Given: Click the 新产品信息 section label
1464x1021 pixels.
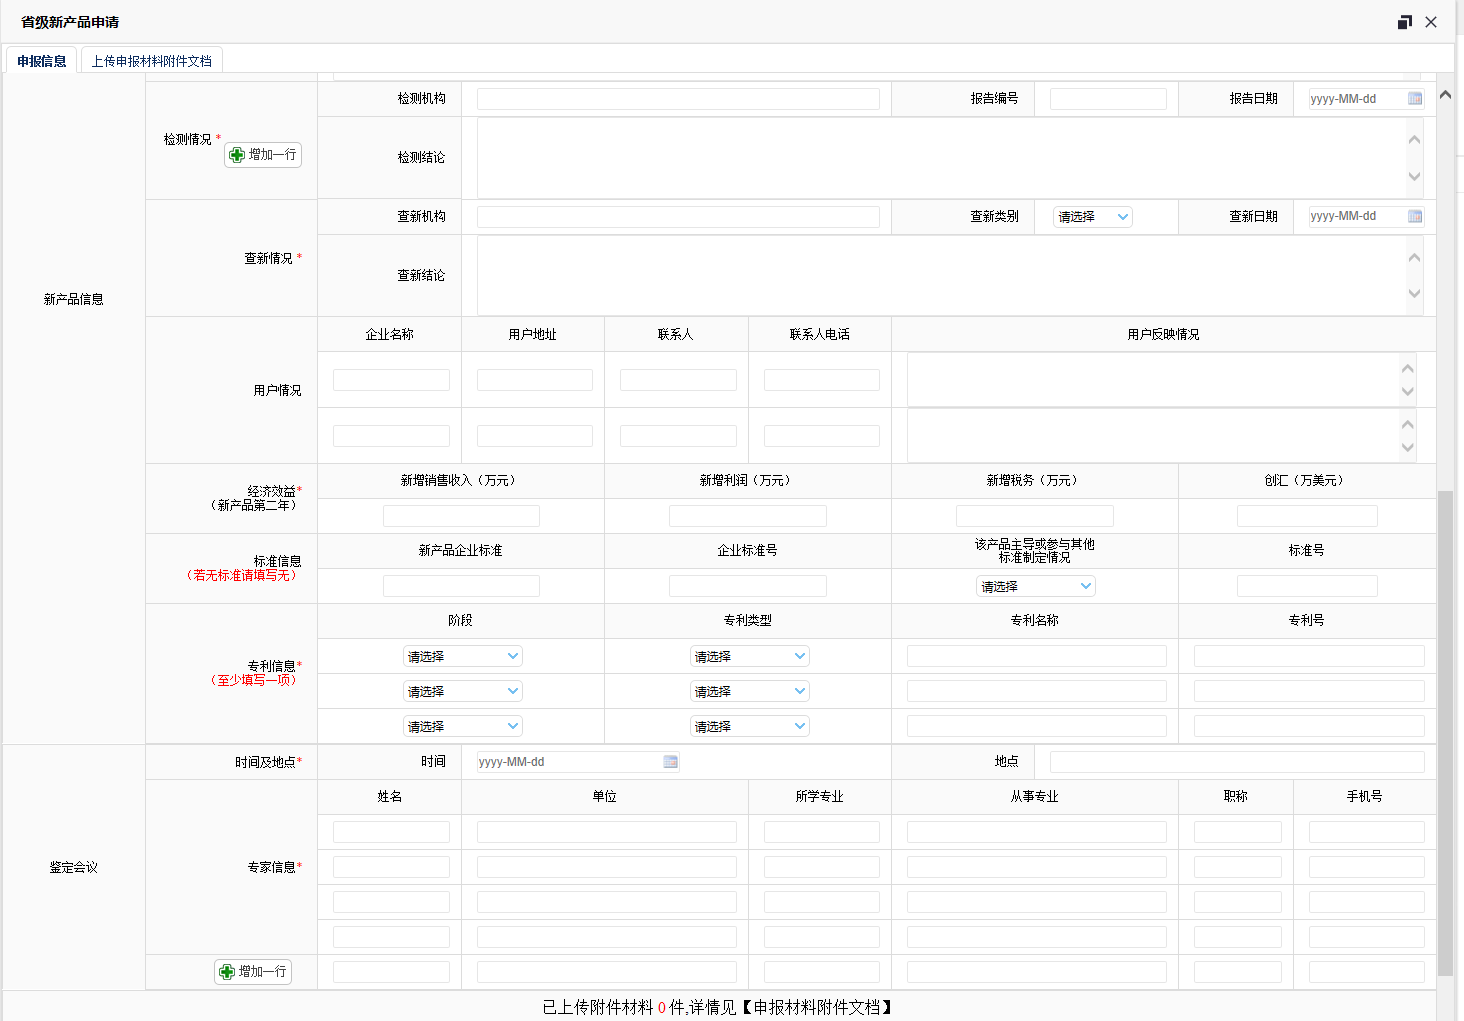Looking at the screenshot, I should (74, 299).
